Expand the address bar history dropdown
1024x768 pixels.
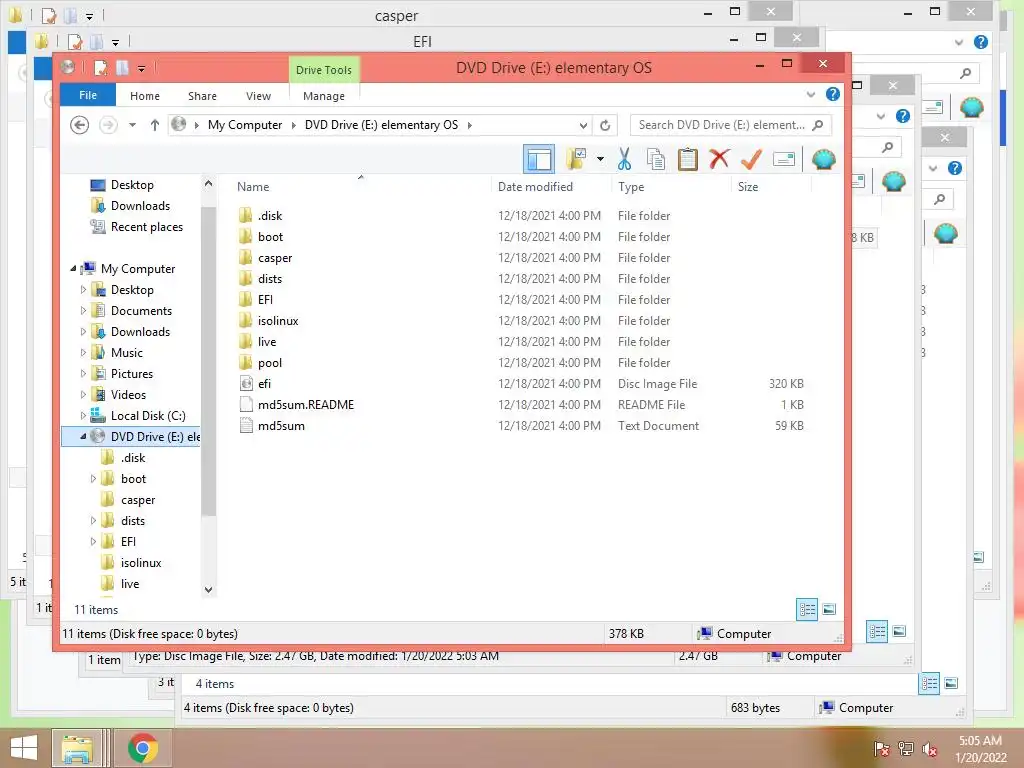tap(583, 125)
